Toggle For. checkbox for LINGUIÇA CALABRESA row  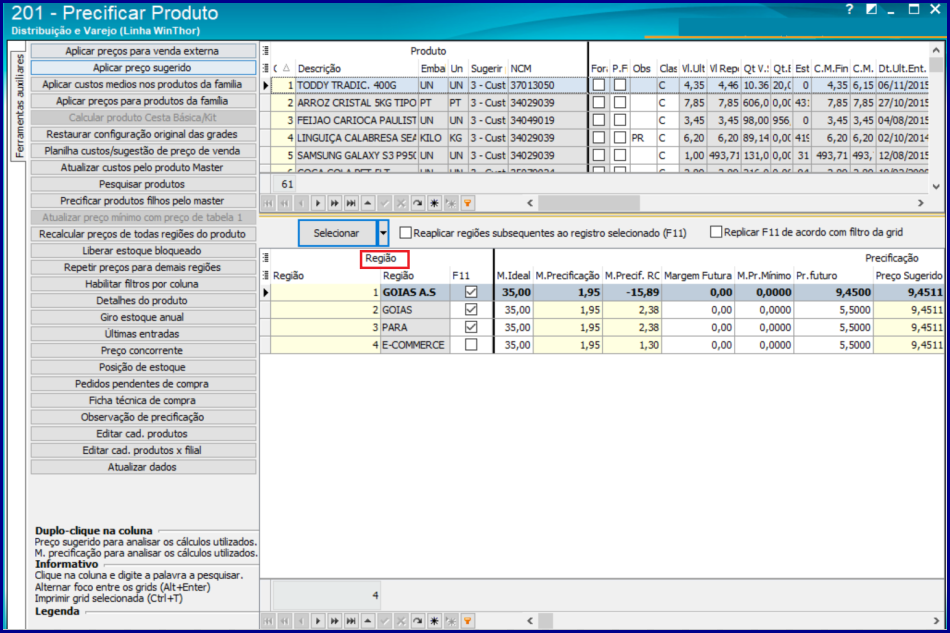tap(599, 138)
